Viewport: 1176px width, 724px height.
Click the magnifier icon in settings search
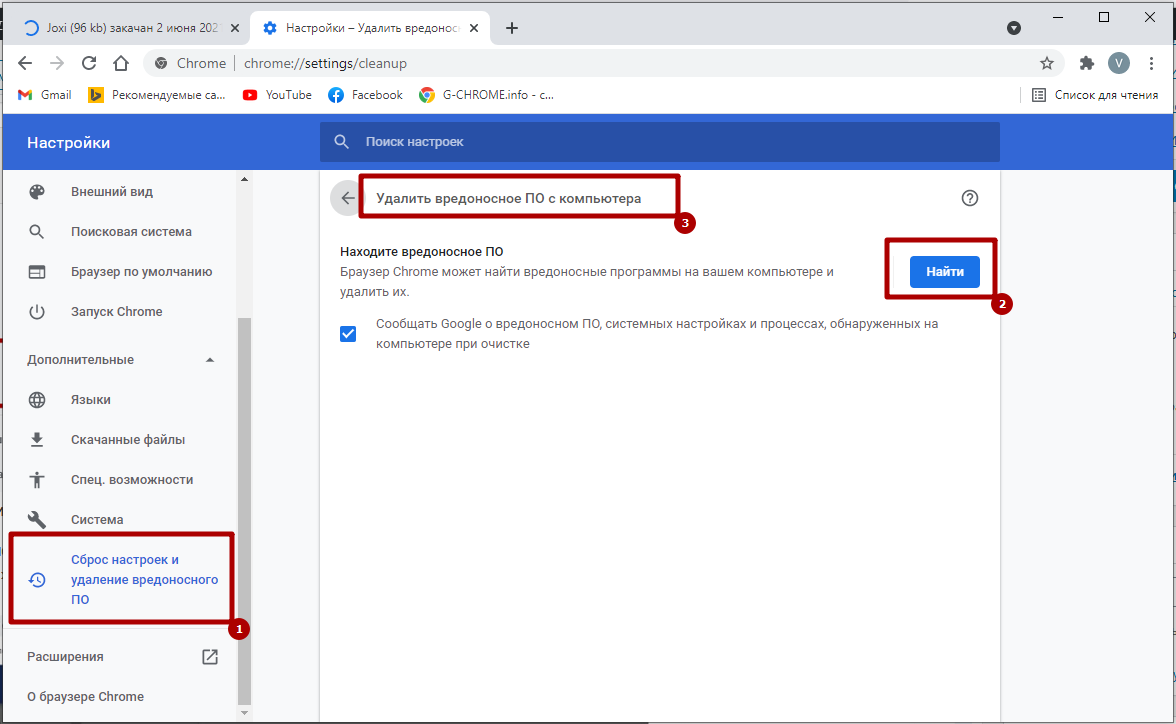[x=341, y=142]
